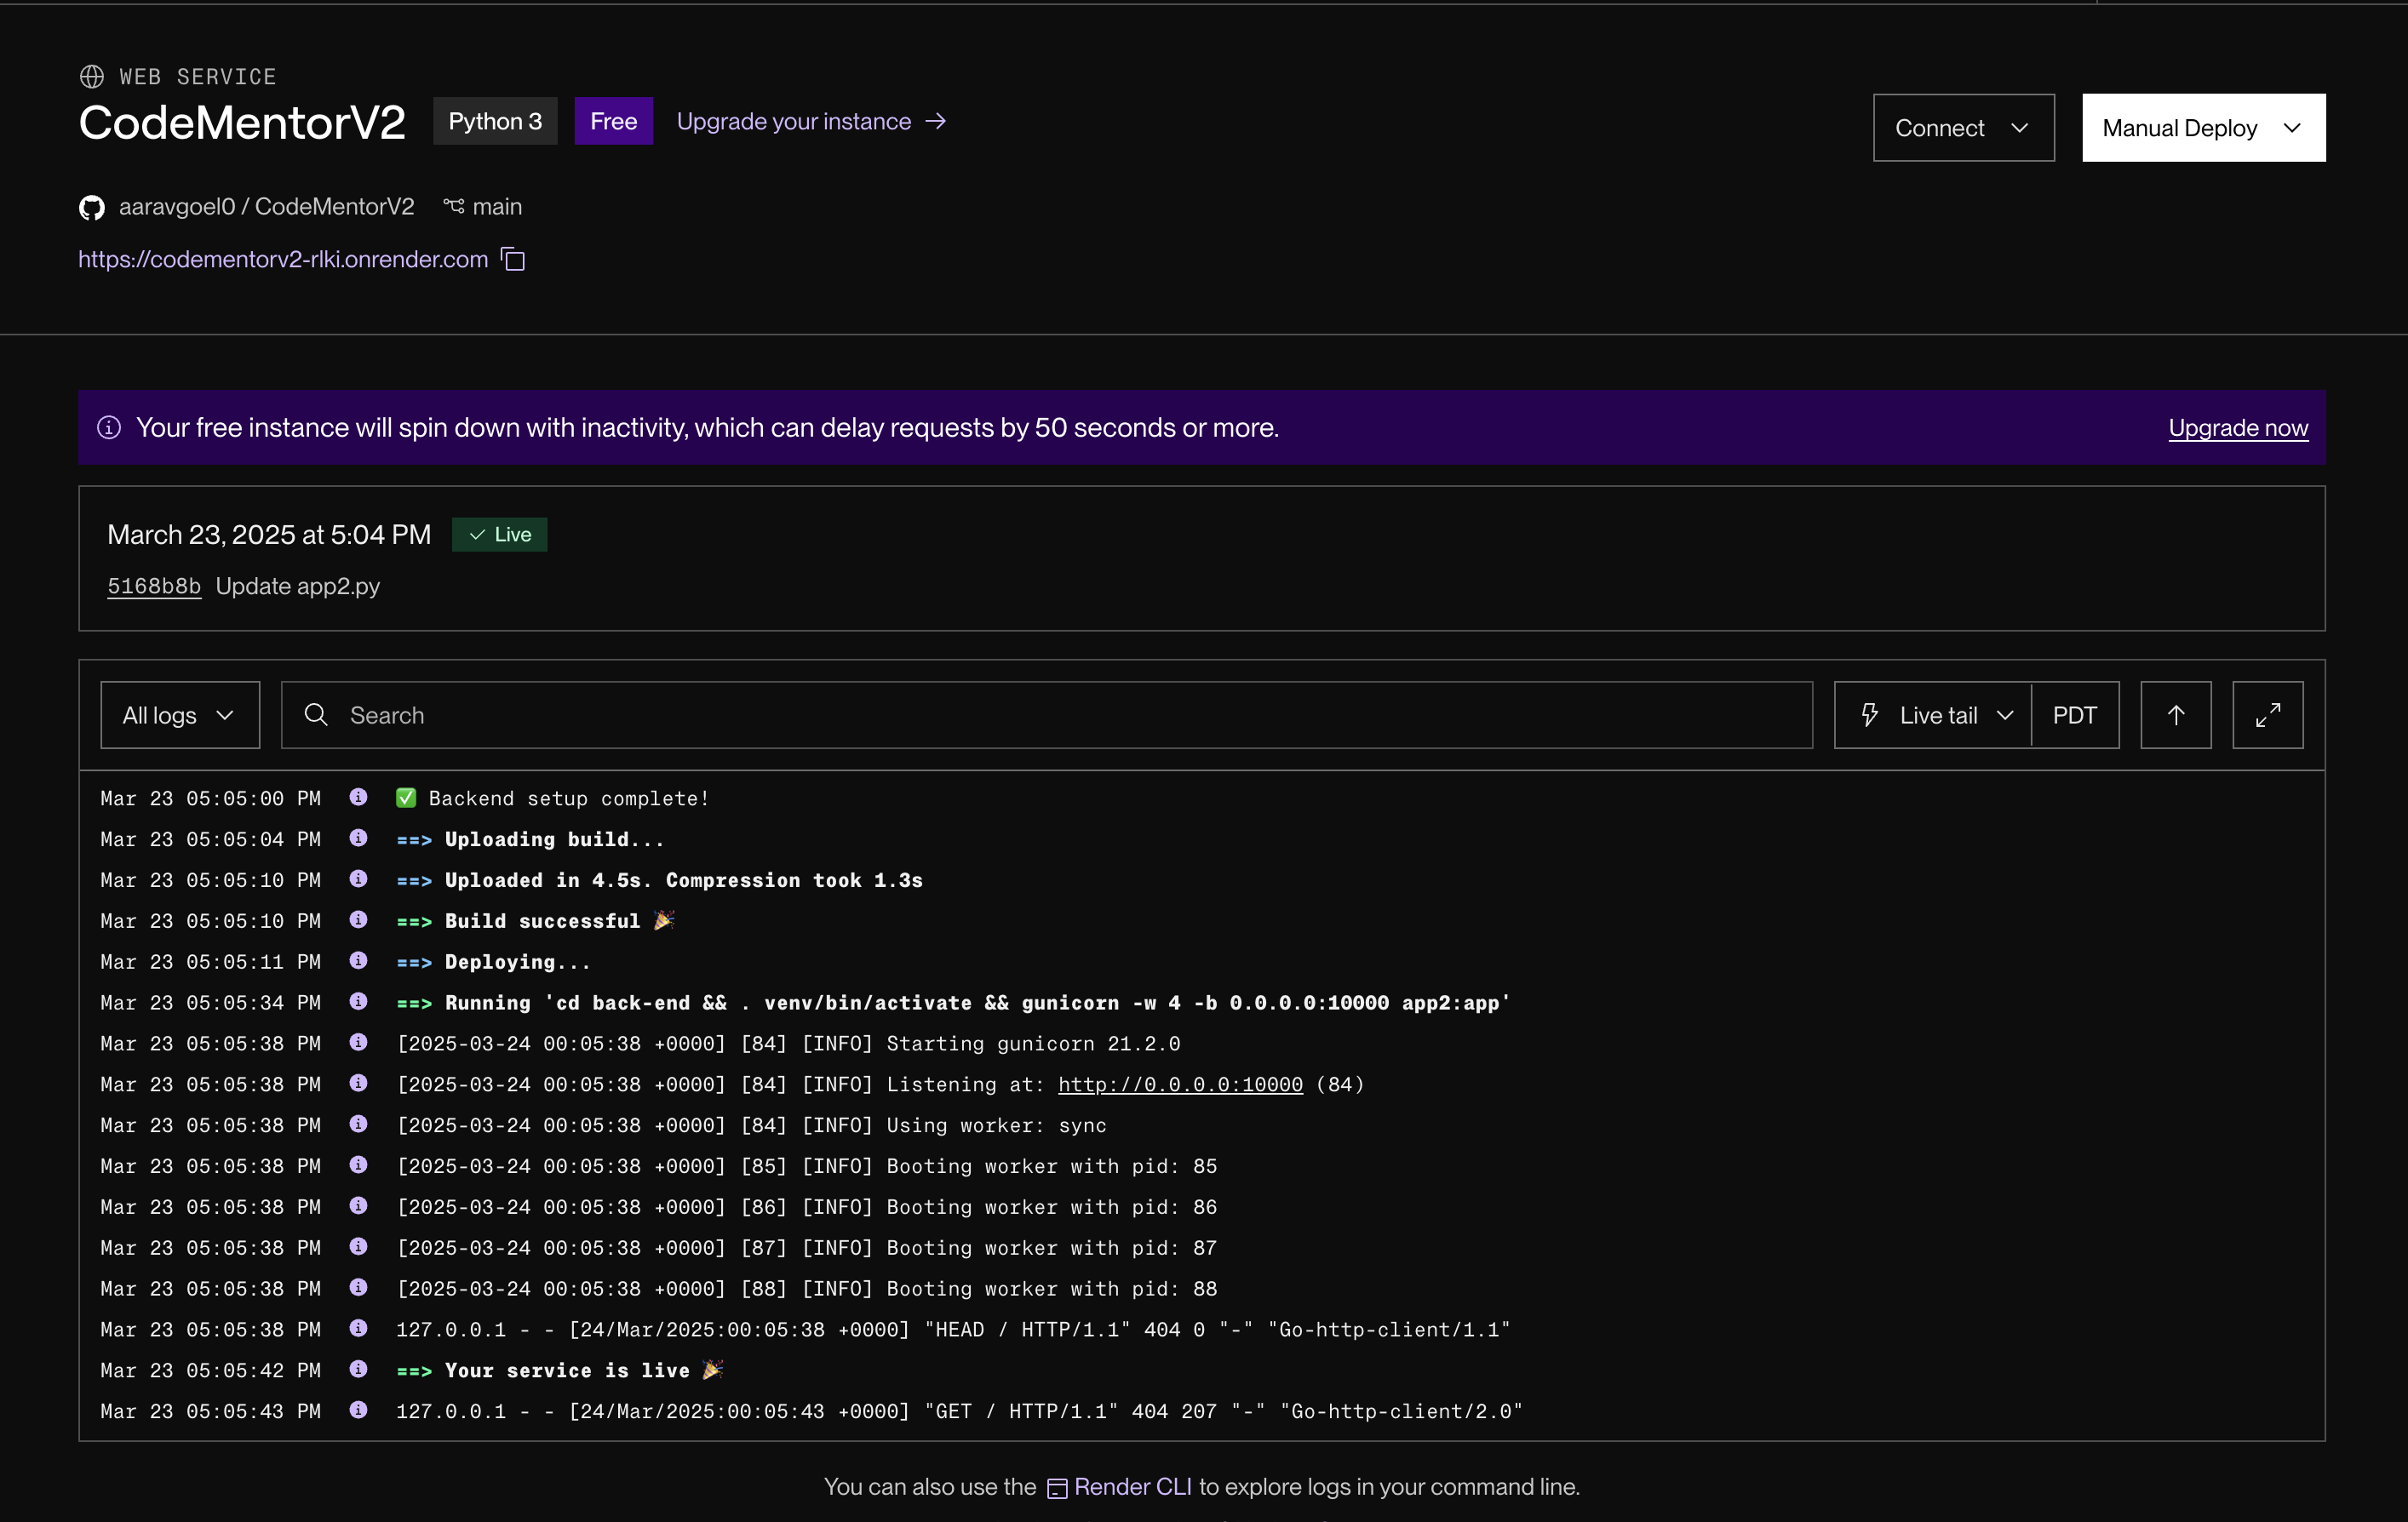Copy the service URL with clipboard icon

[x=513, y=259]
